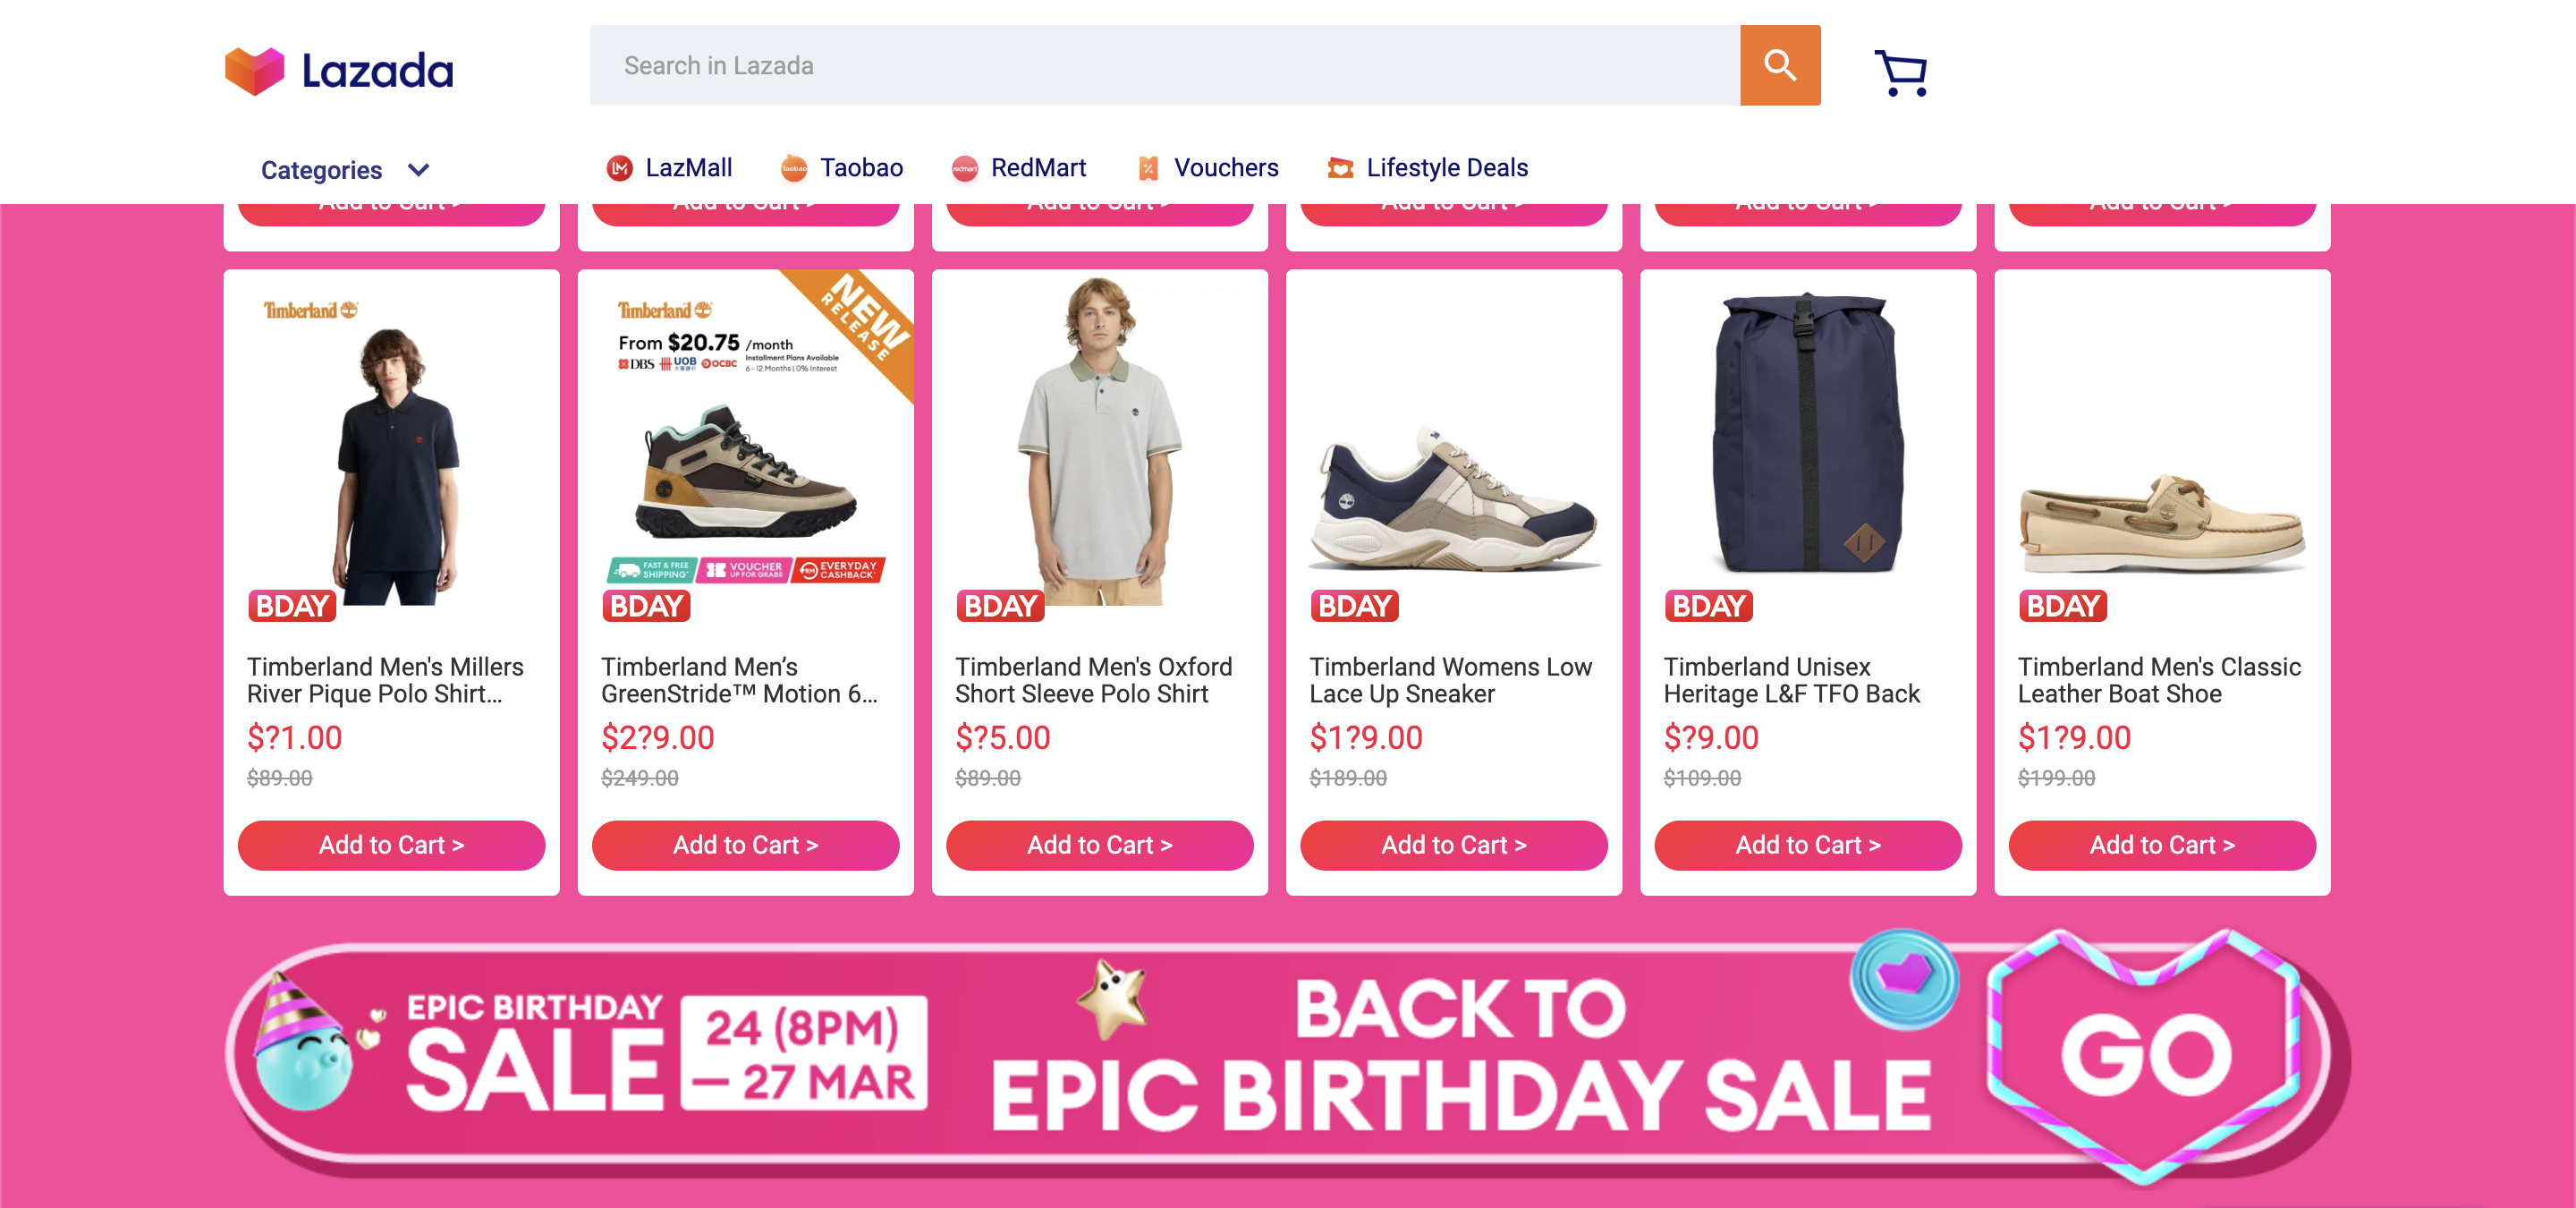Open Timberland Unisex Heritage backpack title link
Image resolution: width=2576 pixels, height=1208 pixels.
tap(1791, 680)
